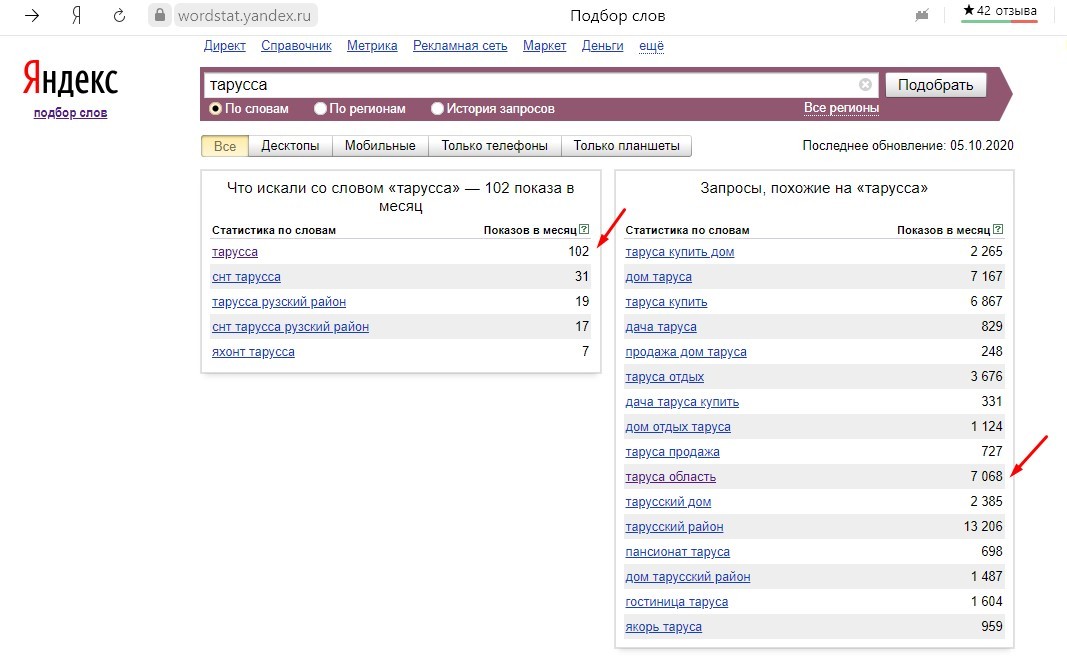Screen dimensions: 1067x672
Task: Switch to the 'Только телефоны' tab
Action: (x=494, y=146)
